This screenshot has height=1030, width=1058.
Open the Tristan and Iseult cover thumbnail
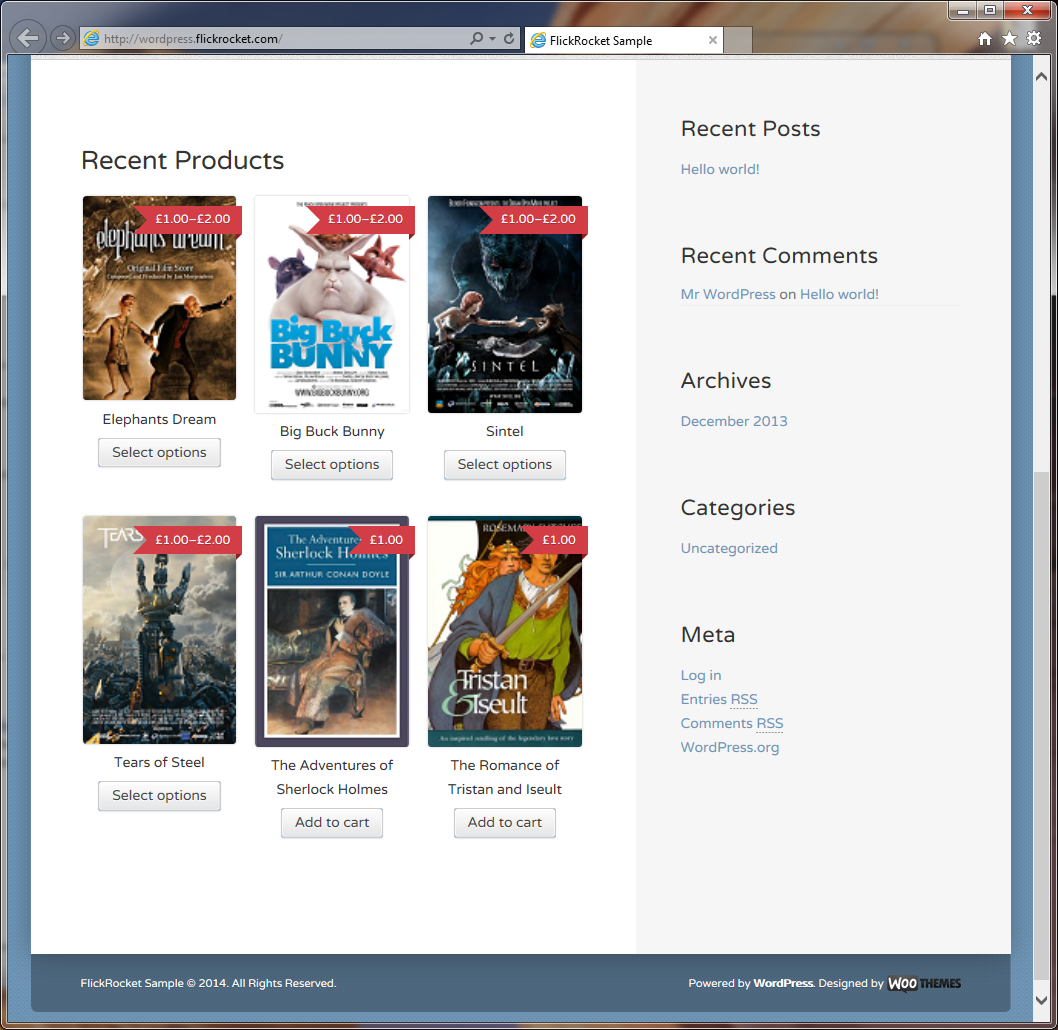(505, 631)
